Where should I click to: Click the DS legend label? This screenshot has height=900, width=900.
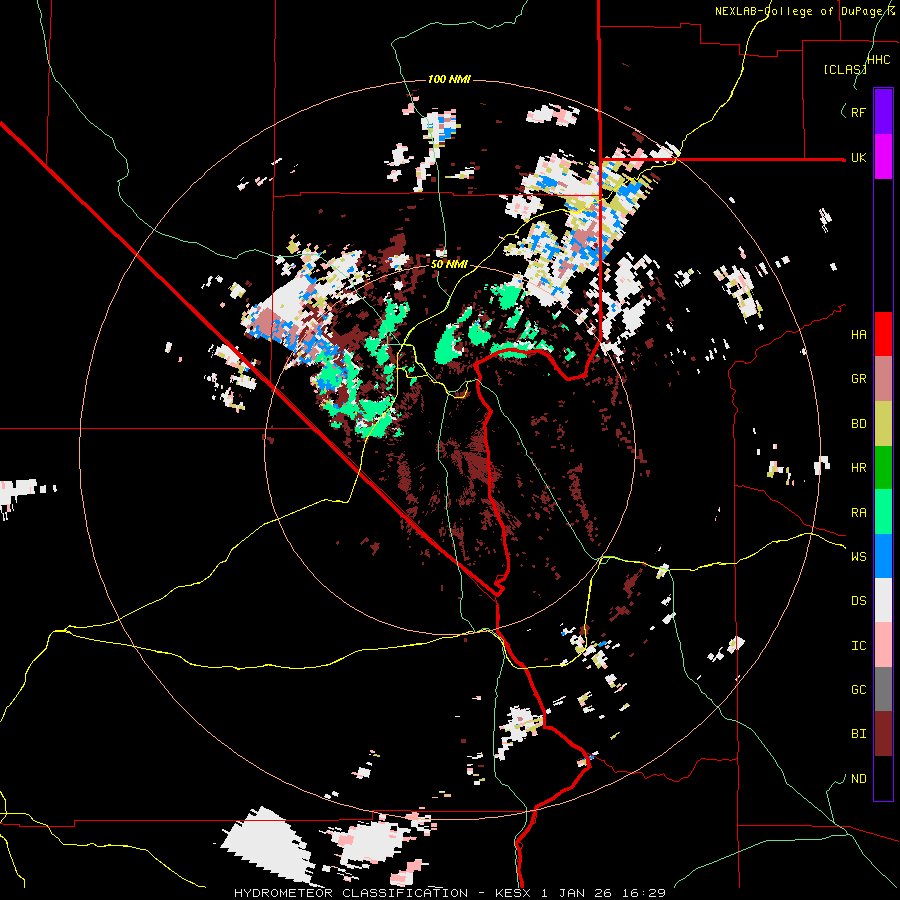[x=859, y=601]
